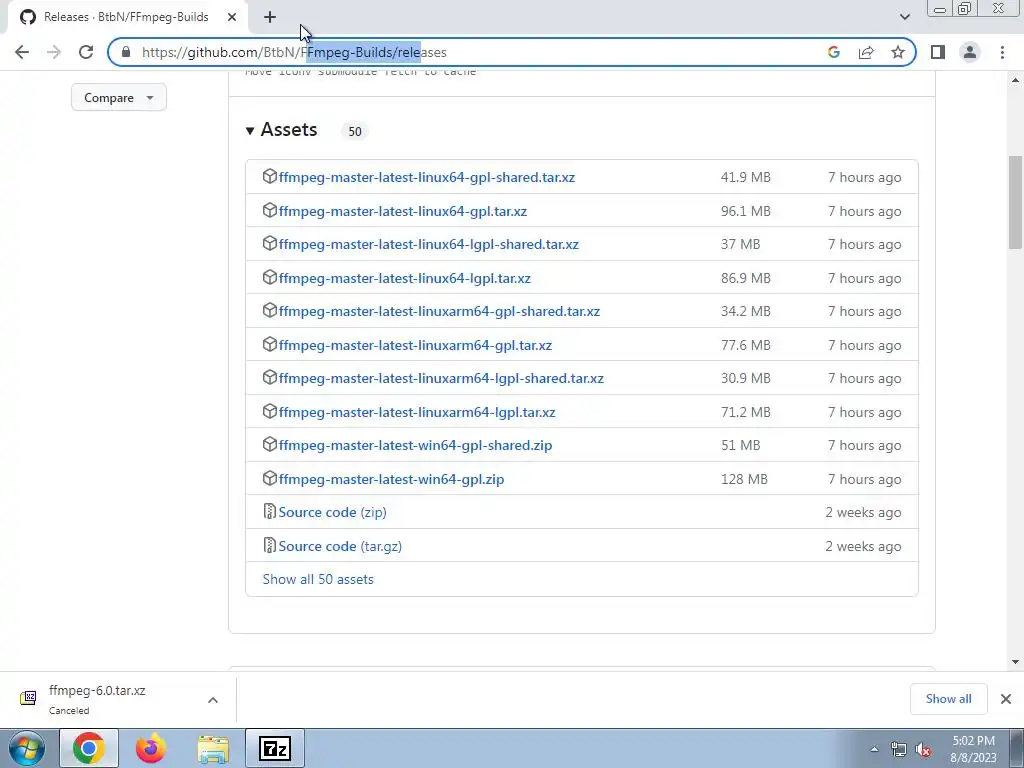Download ffmpeg-master-latest-linux64-lgpl-shared.tar.xz
The width and height of the screenshot is (1024, 768).
point(428,244)
